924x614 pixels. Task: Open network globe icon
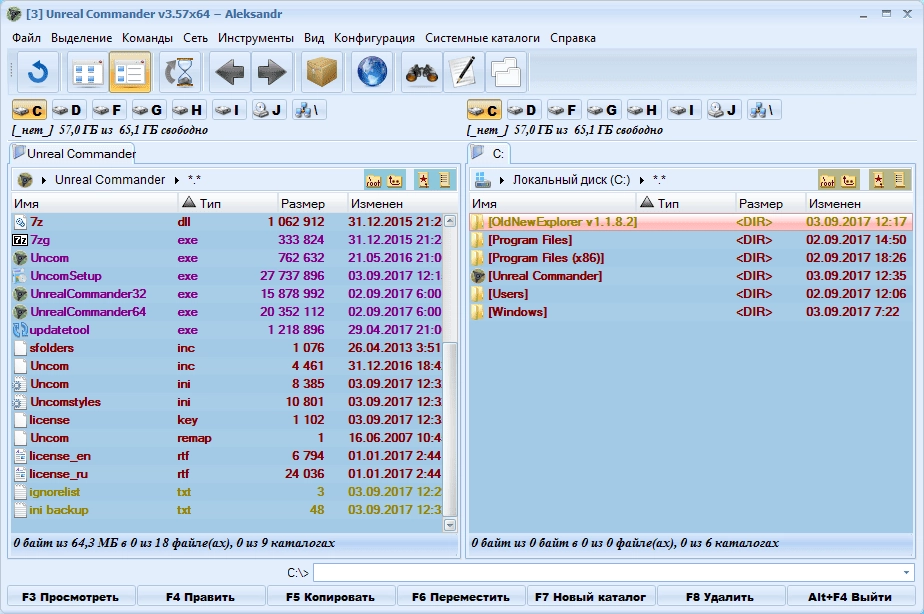coord(372,72)
